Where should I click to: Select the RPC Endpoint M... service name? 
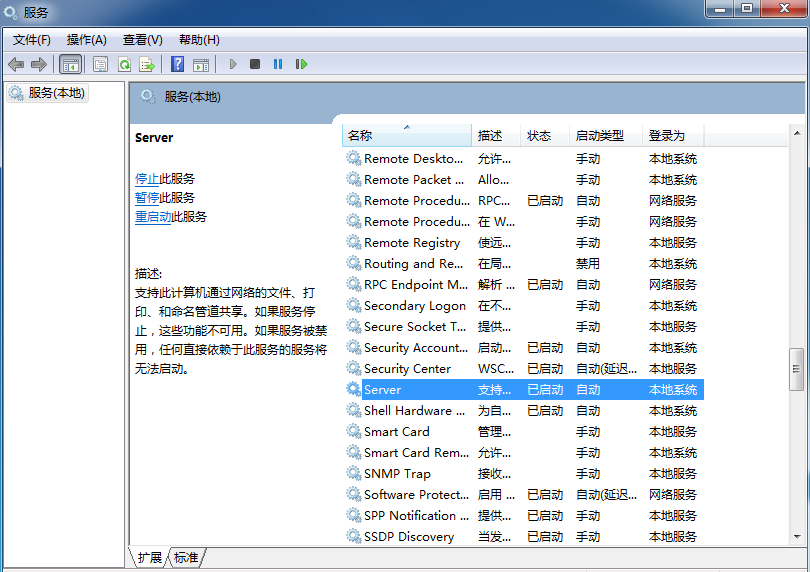click(x=416, y=284)
